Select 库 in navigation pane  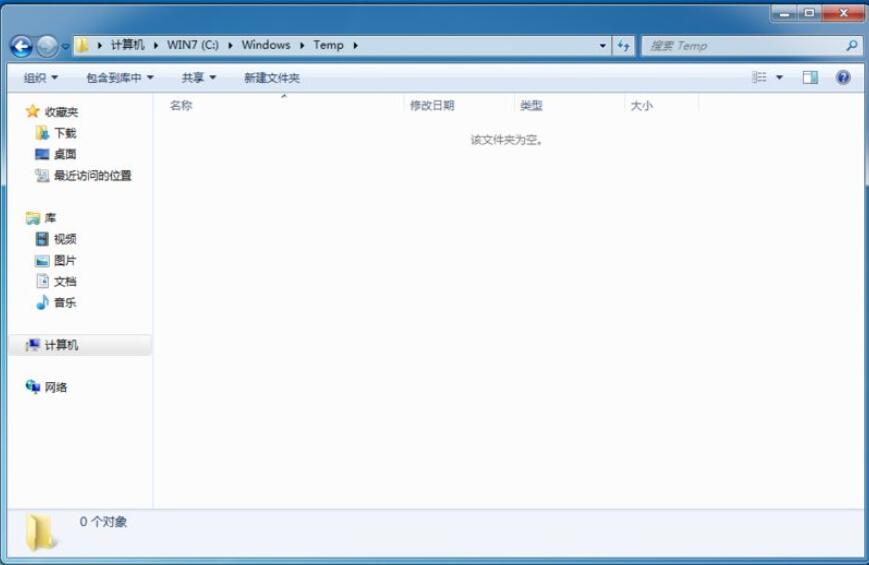[x=50, y=218]
